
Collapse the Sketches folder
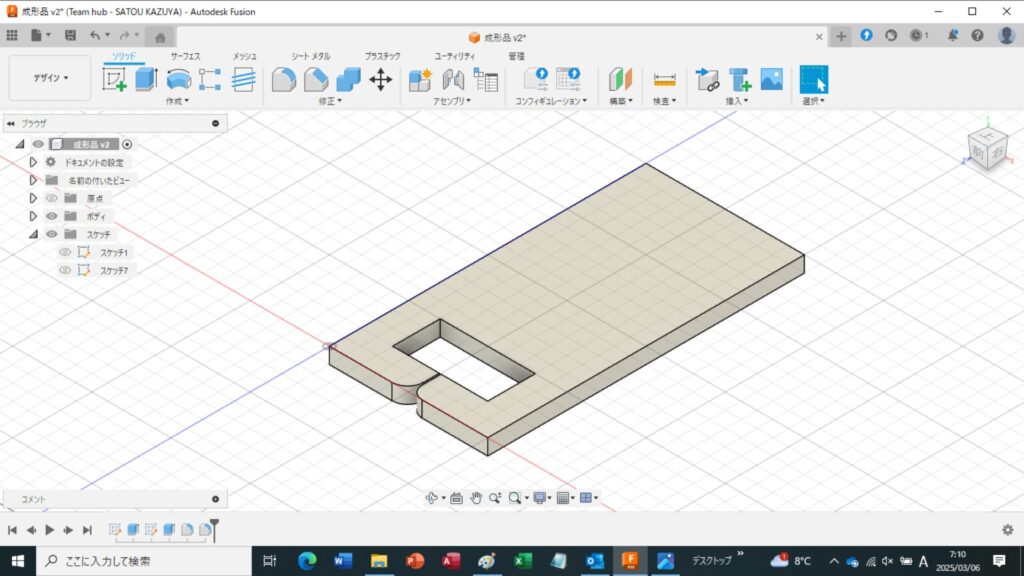33,234
